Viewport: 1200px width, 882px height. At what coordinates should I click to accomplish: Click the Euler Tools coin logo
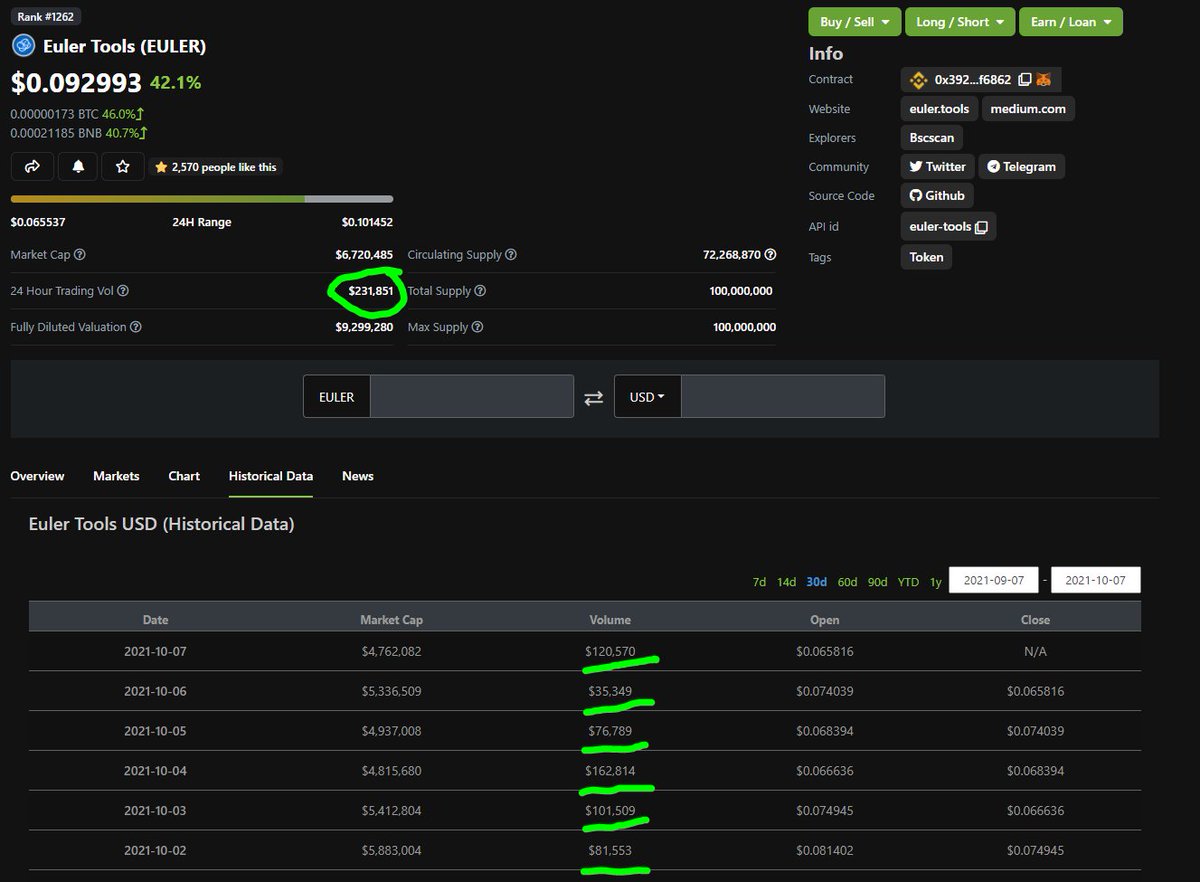(x=23, y=46)
